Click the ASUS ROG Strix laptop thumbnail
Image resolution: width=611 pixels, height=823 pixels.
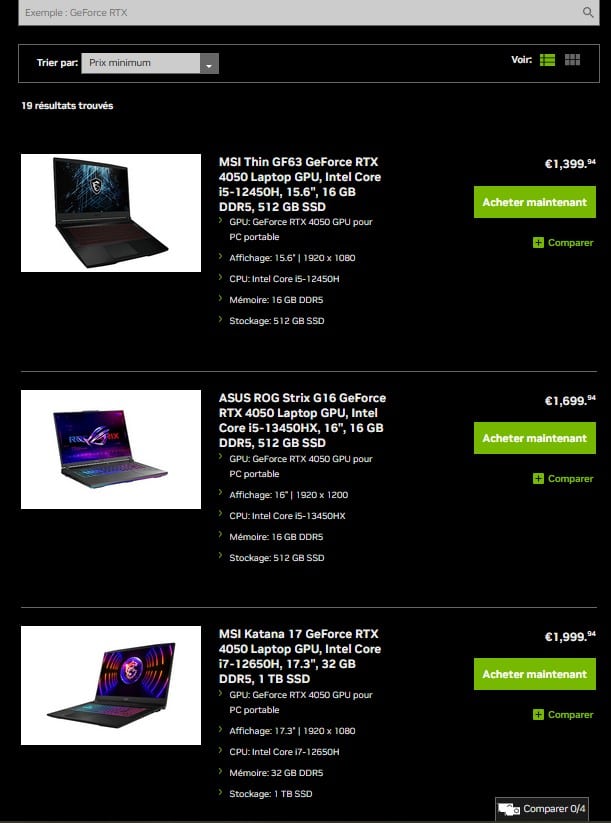(x=111, y=449)
